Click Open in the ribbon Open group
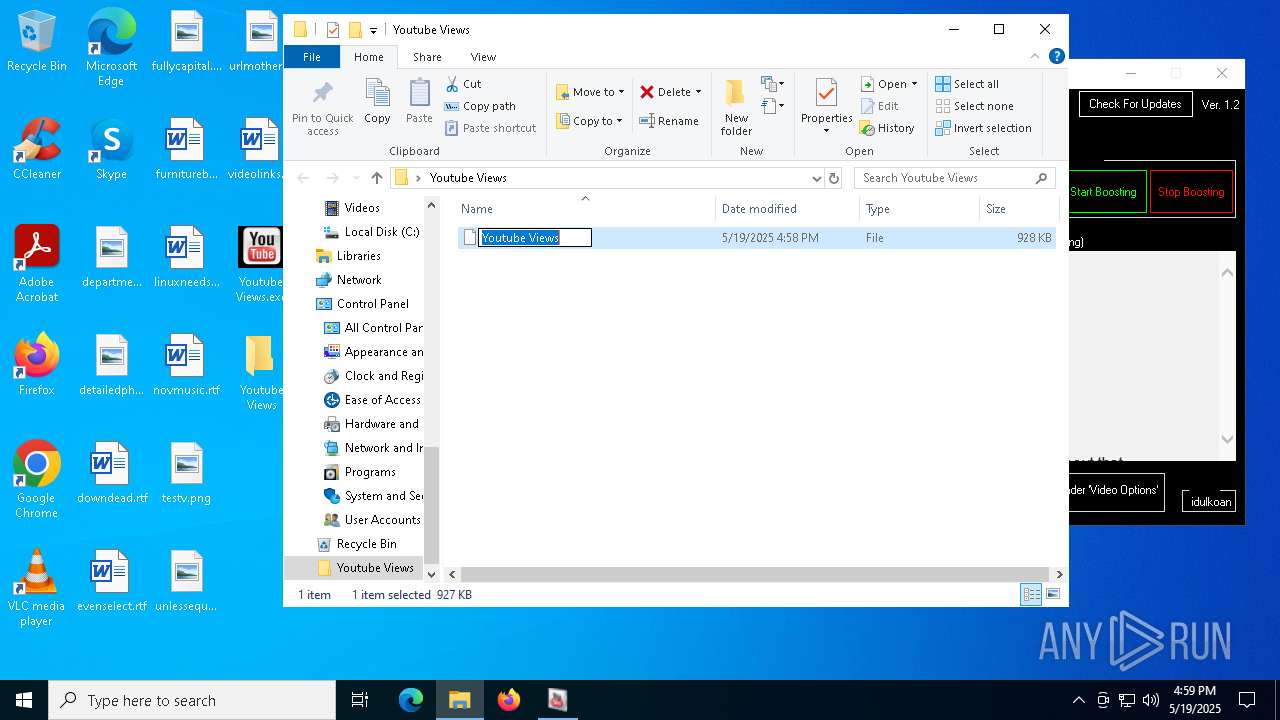Screen dimensions: 1280x720 (x=888, y=84)
